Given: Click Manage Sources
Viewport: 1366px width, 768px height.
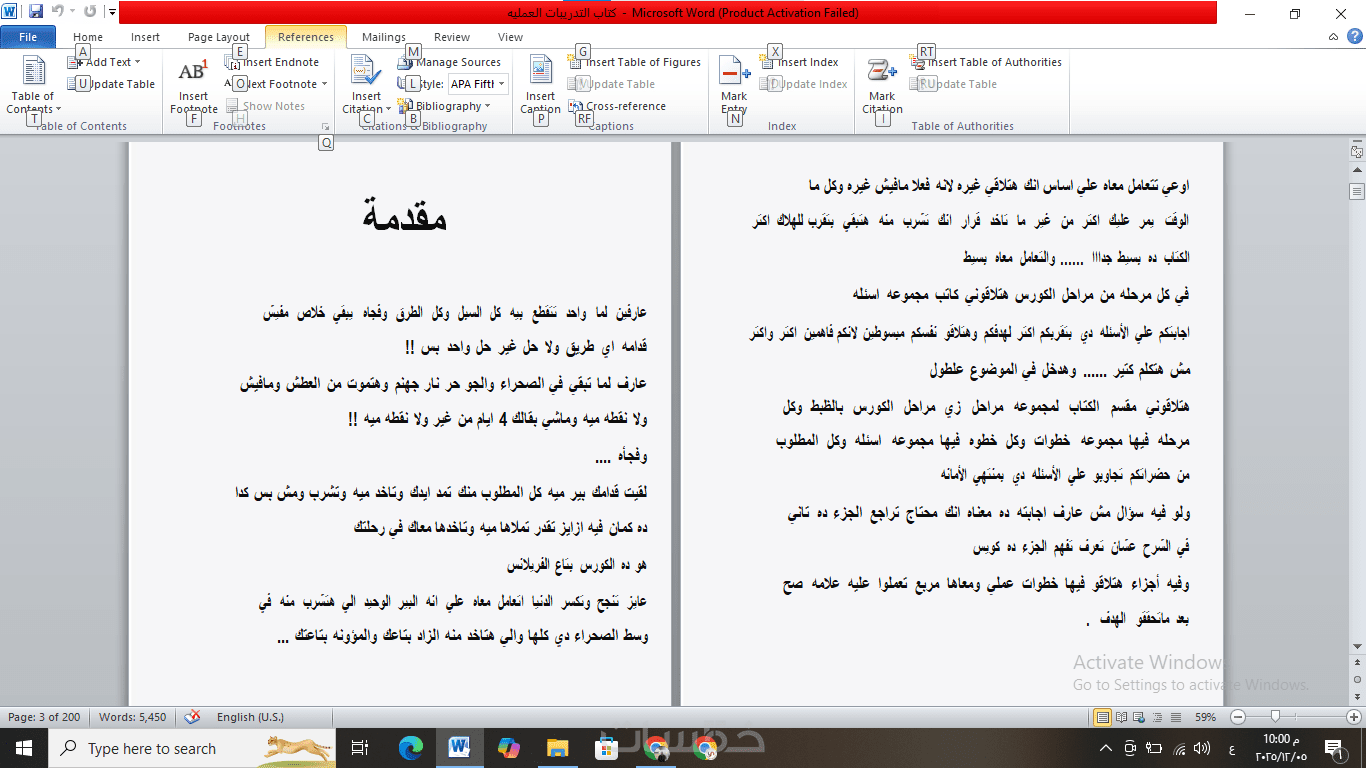Looking at the screenshot, I should 449,62.
